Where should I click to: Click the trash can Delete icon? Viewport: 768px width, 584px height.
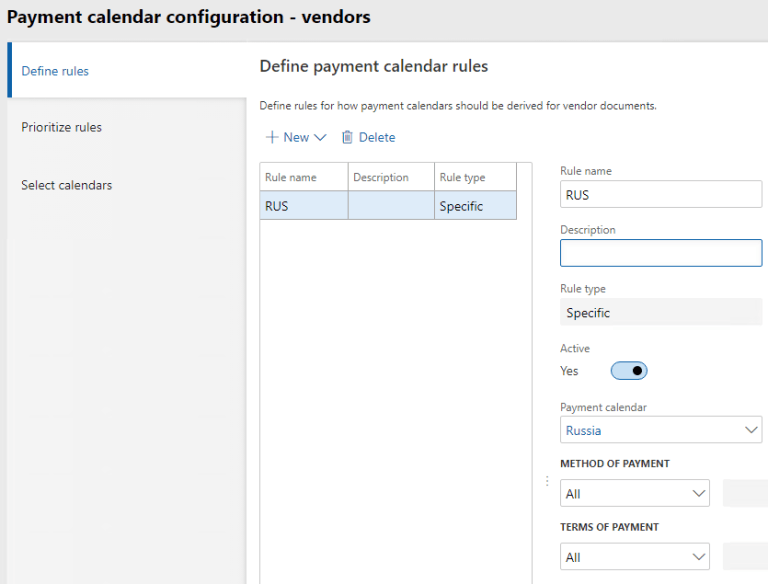347,137
